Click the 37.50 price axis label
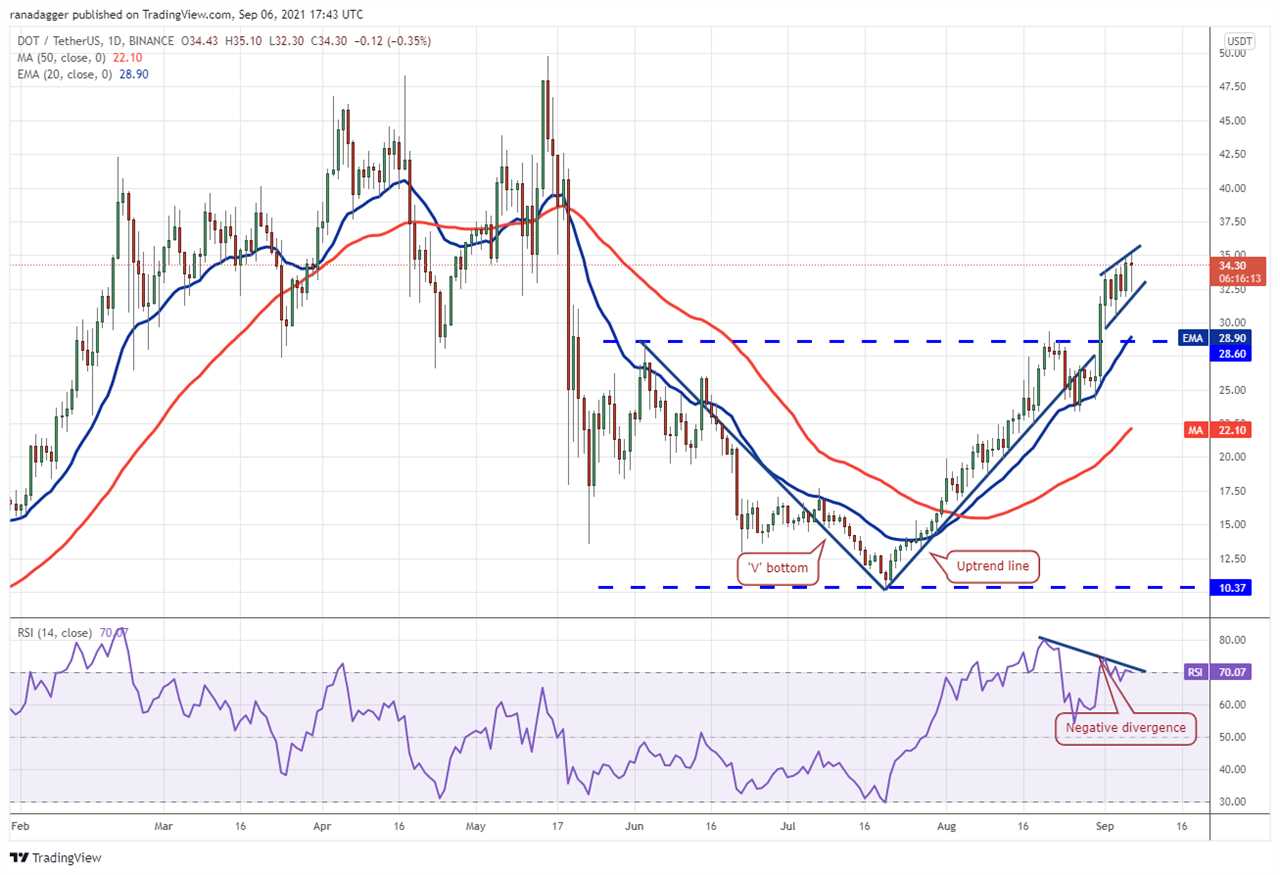 coord(1232,222)
